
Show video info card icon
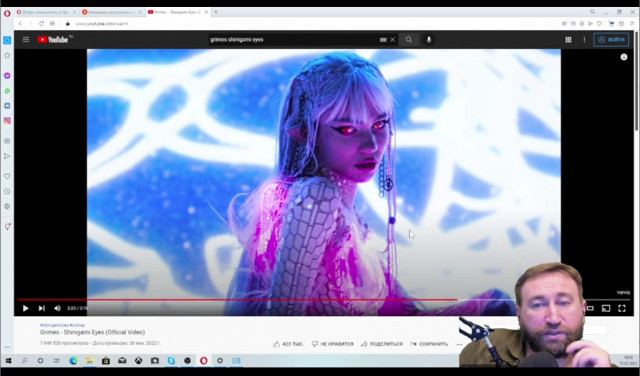pos(624,57)
